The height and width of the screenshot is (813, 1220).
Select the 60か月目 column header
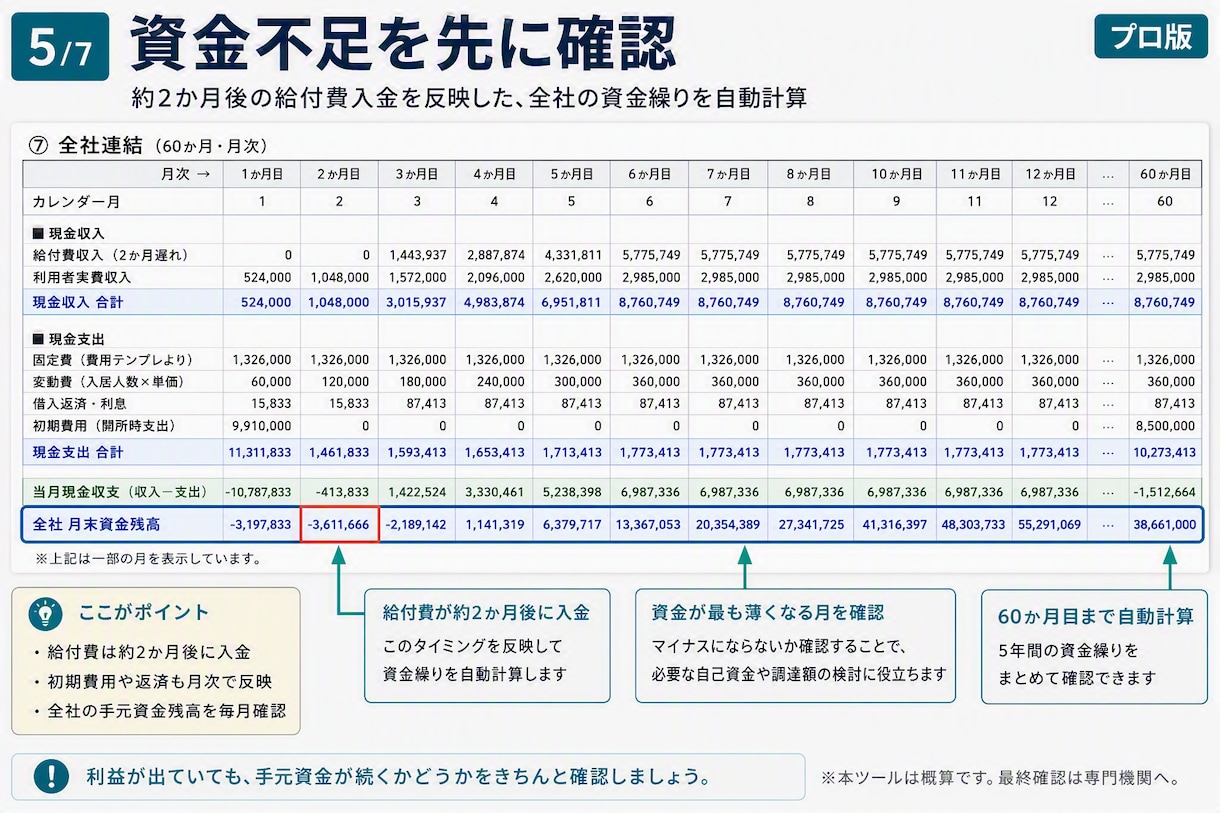1166,174
